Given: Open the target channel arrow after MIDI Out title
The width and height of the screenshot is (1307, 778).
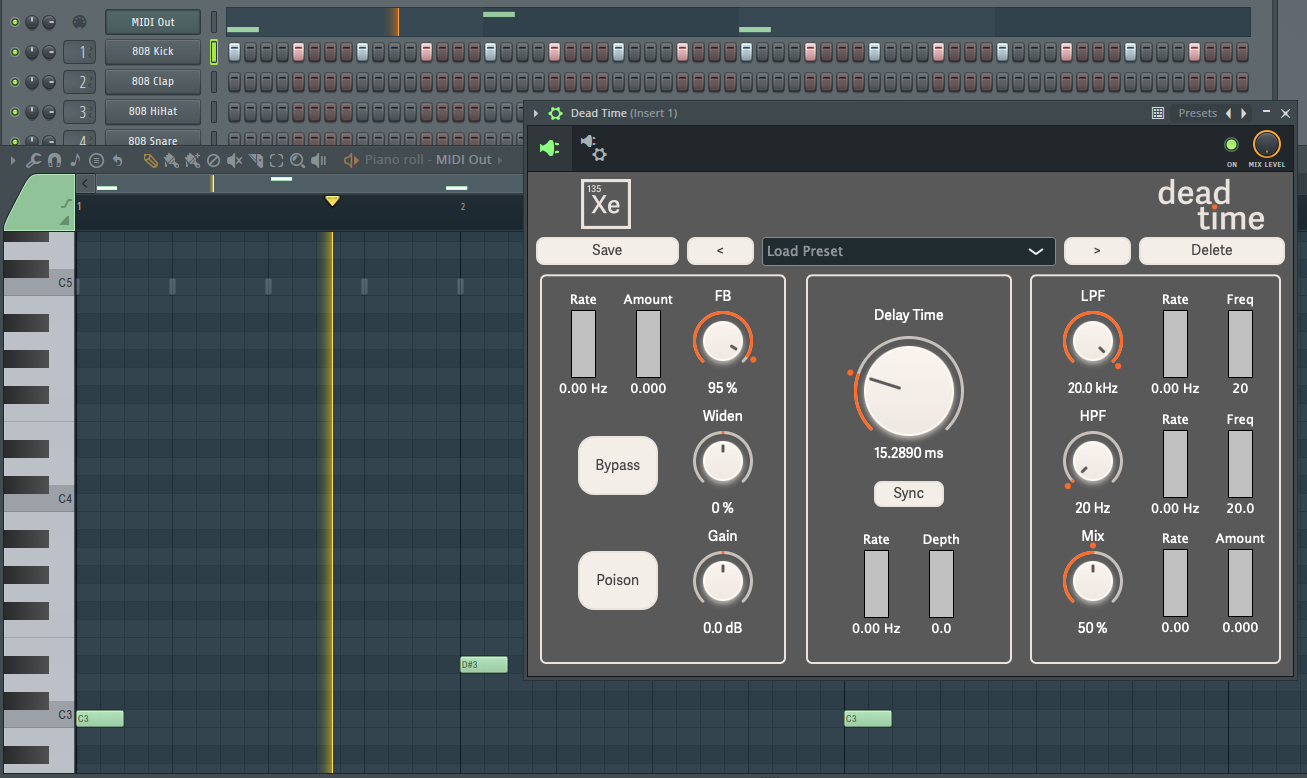Looking at the screenshot, I should pos(500,160).
